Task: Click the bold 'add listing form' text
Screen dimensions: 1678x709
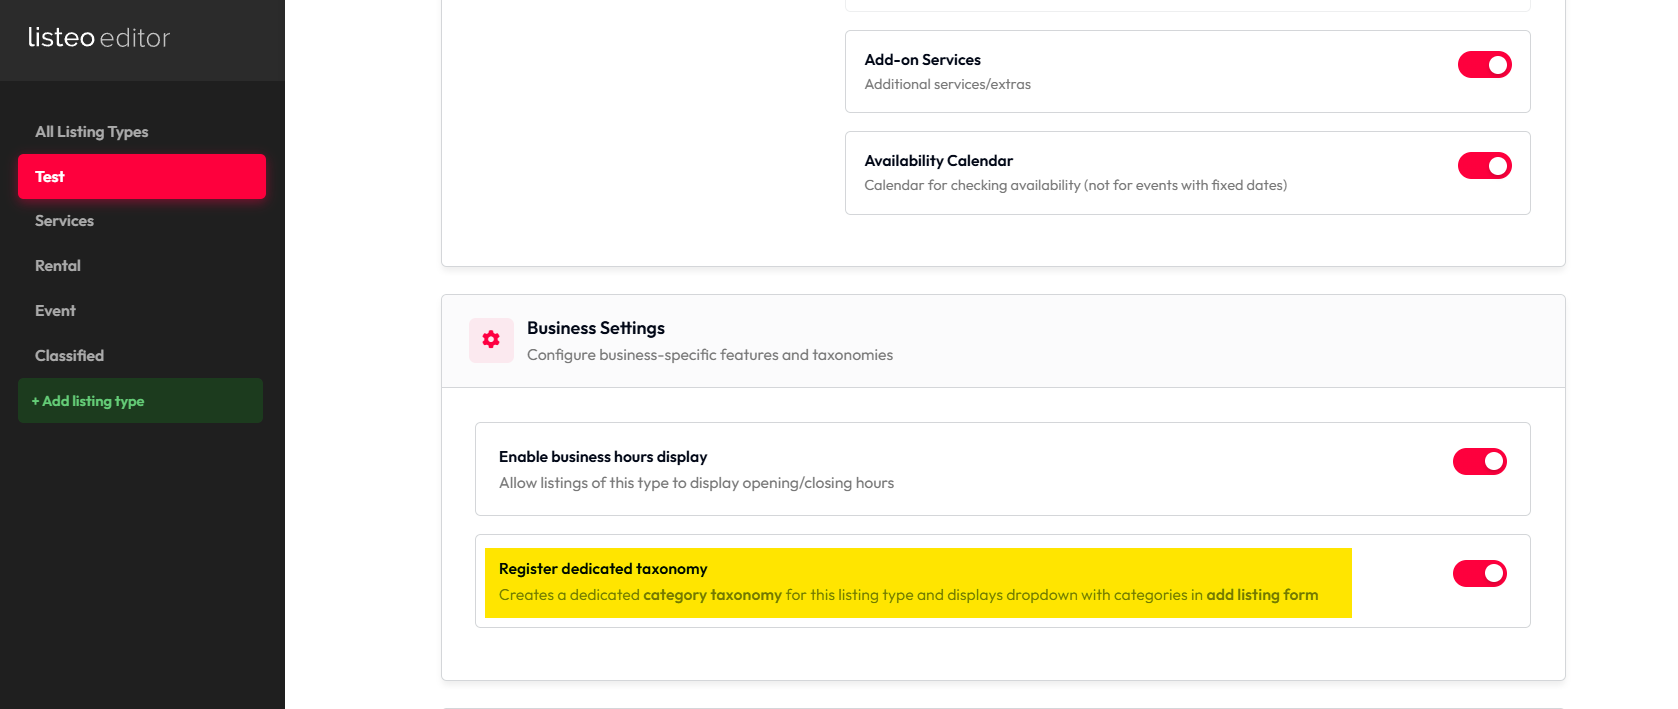Action: [1262, 595]
